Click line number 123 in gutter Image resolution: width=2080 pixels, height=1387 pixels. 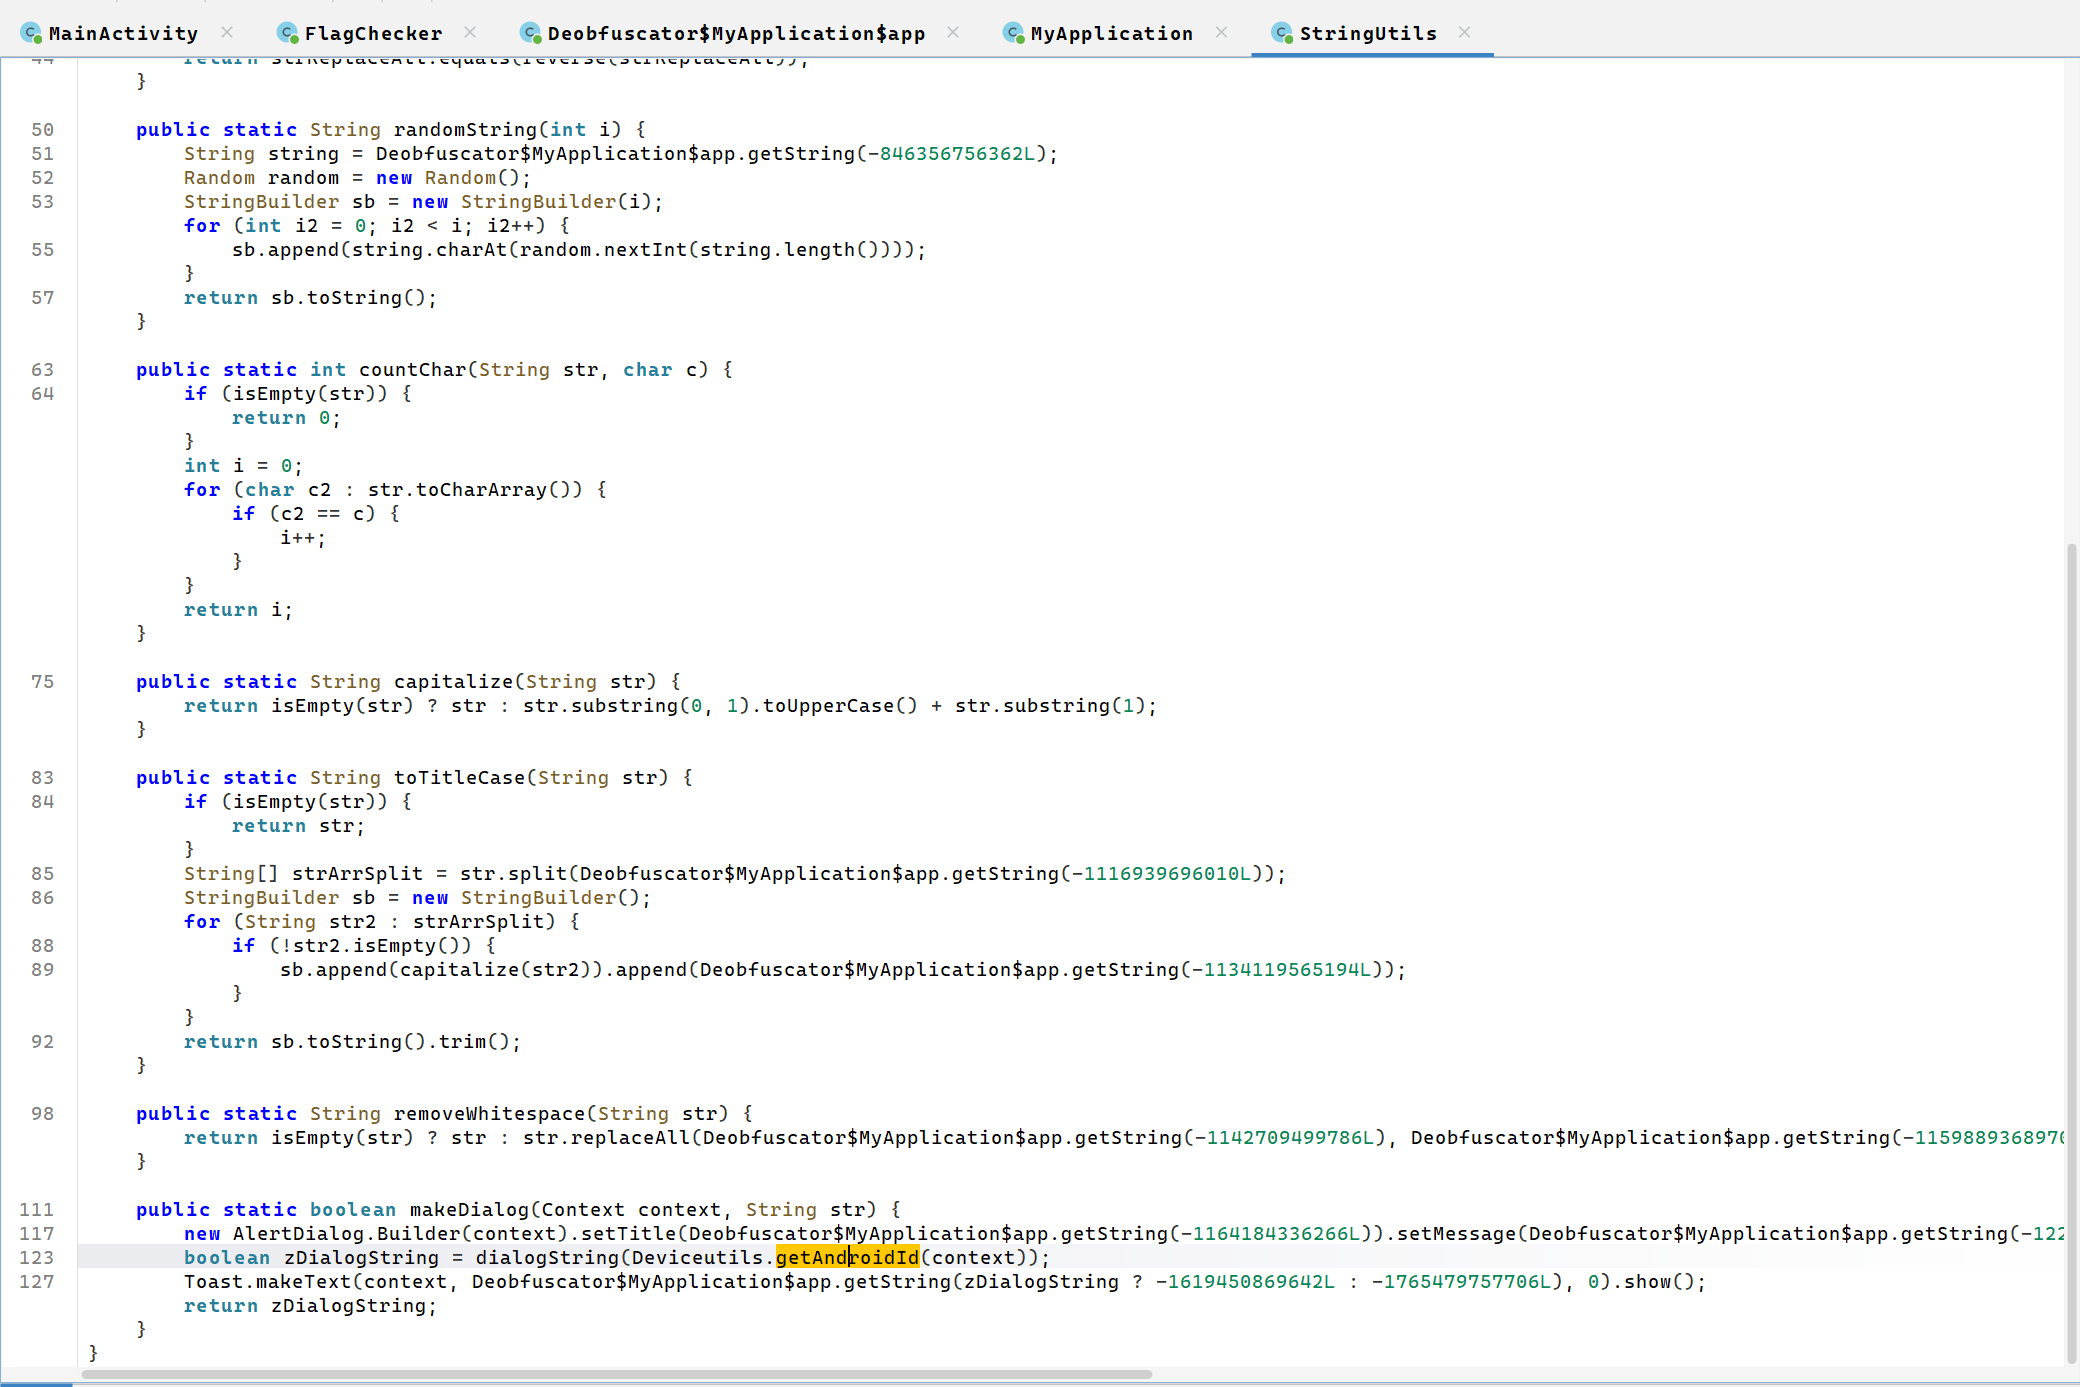tap(37, 1257)
